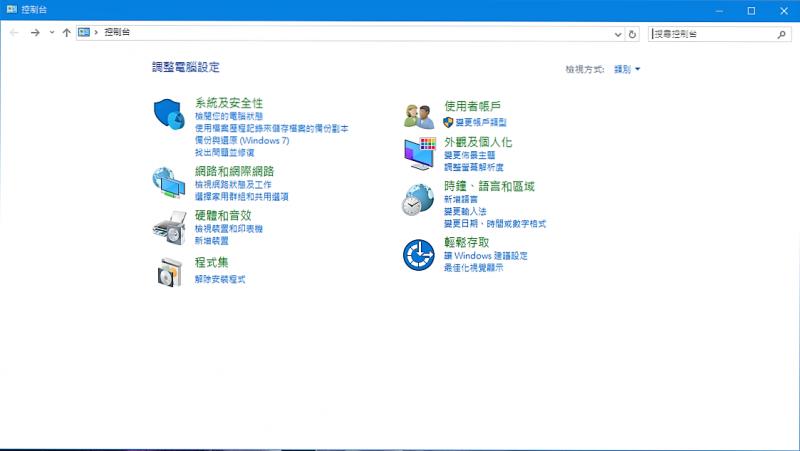Go up one level with up arrow
Screen dimensions: 800x451
[x=66, y=33]
